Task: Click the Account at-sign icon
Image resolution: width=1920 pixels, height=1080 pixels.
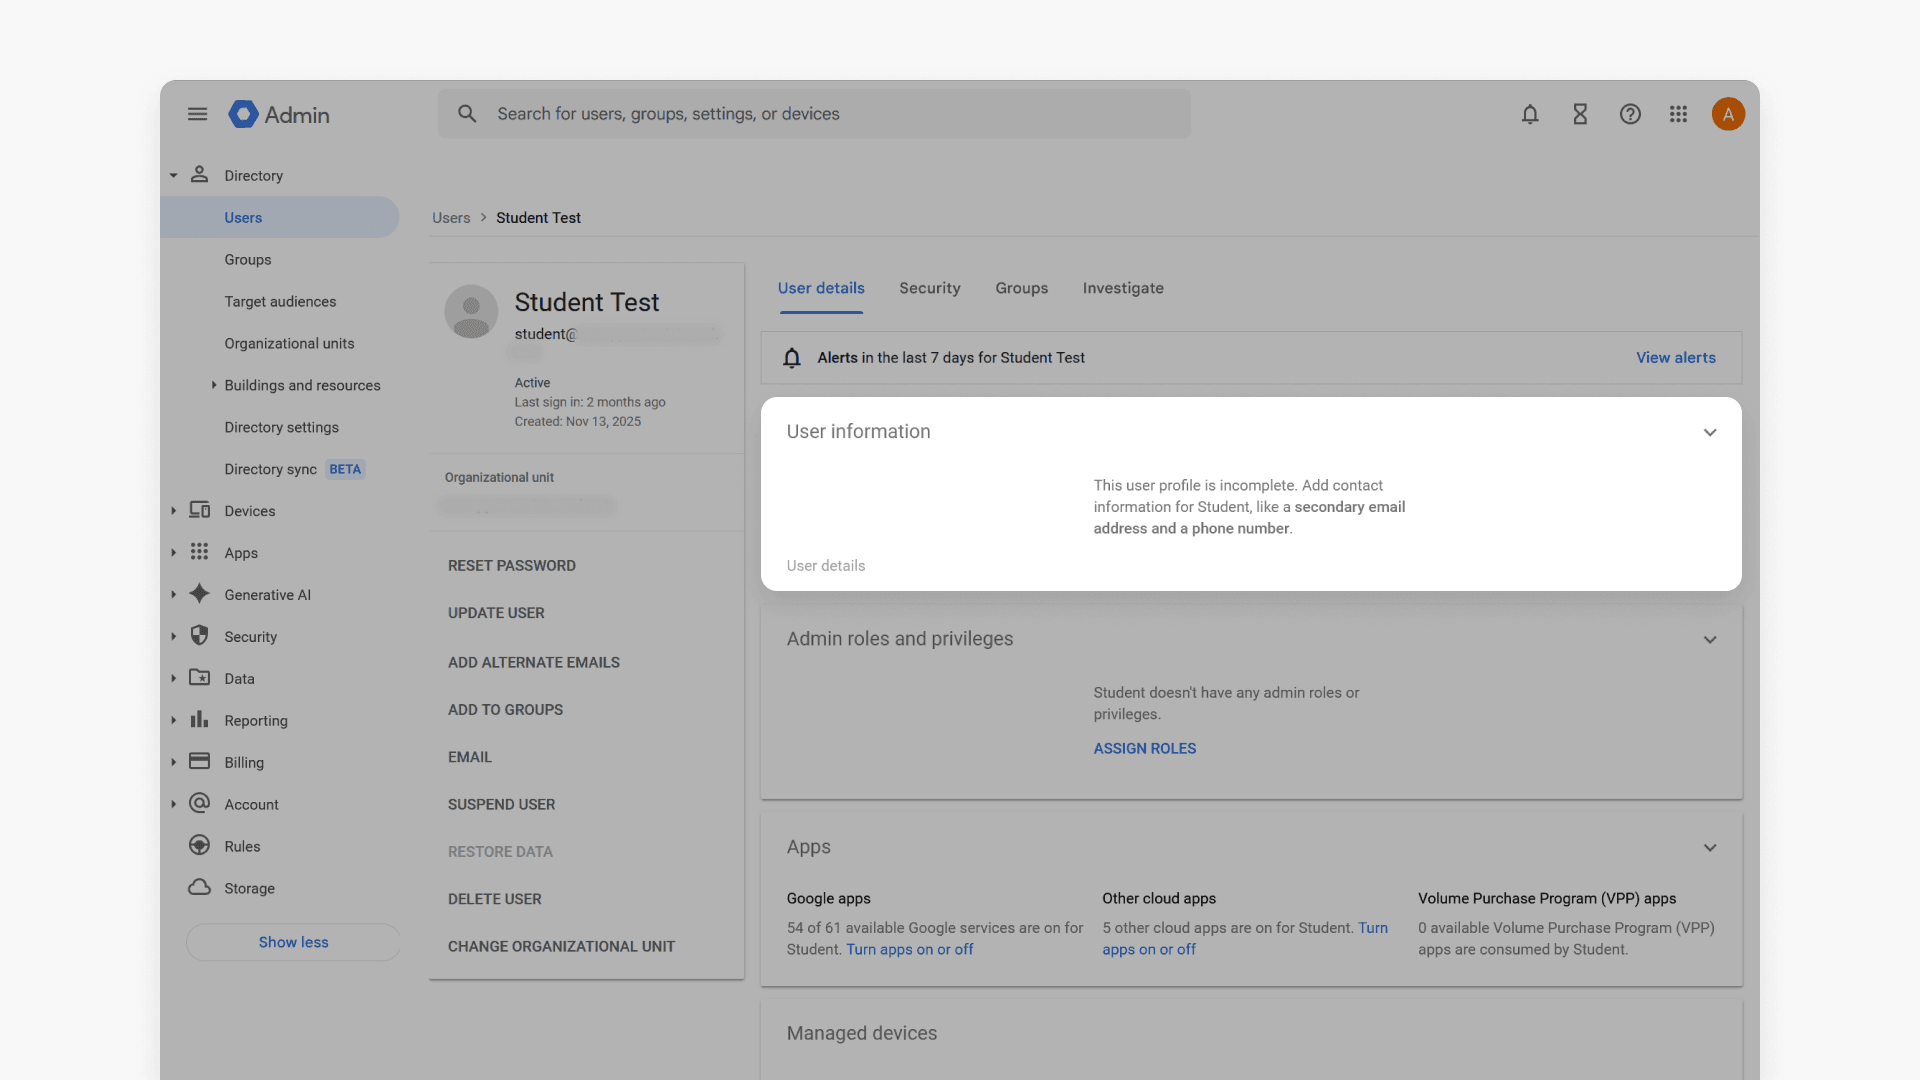Action: pyautogui.click(x=200, y=804)
